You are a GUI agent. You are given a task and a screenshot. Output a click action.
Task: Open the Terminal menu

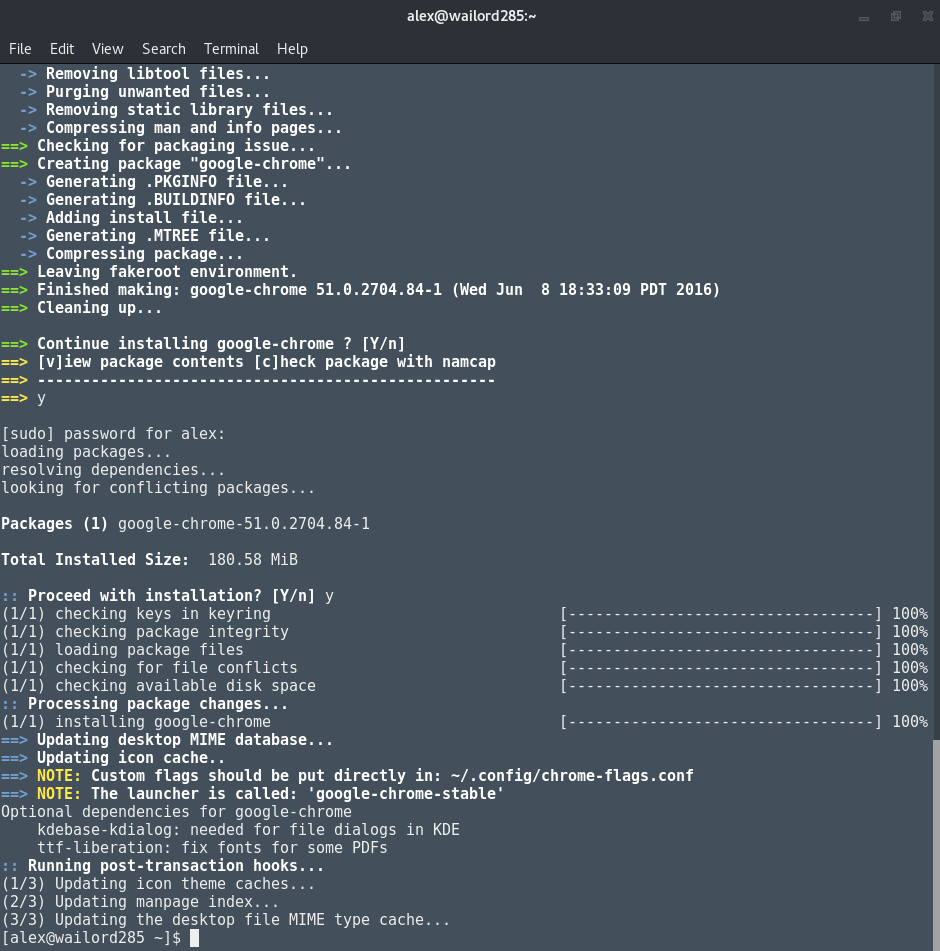point(231,48)
